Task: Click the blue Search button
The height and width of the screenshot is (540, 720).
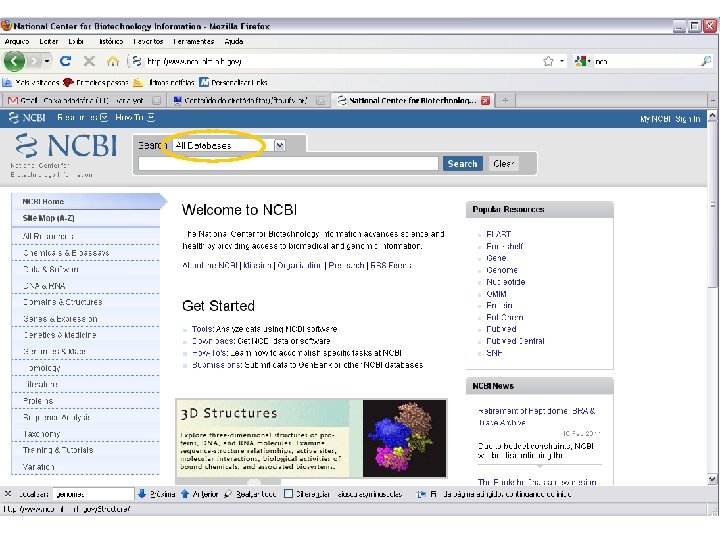Action: click(x=462, y=163)
